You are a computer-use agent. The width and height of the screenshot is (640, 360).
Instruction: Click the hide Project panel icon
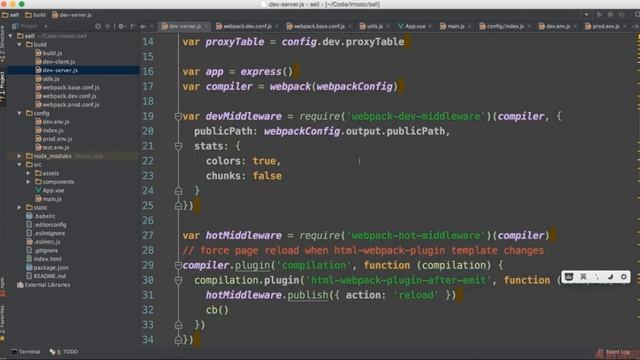(133, 26)
